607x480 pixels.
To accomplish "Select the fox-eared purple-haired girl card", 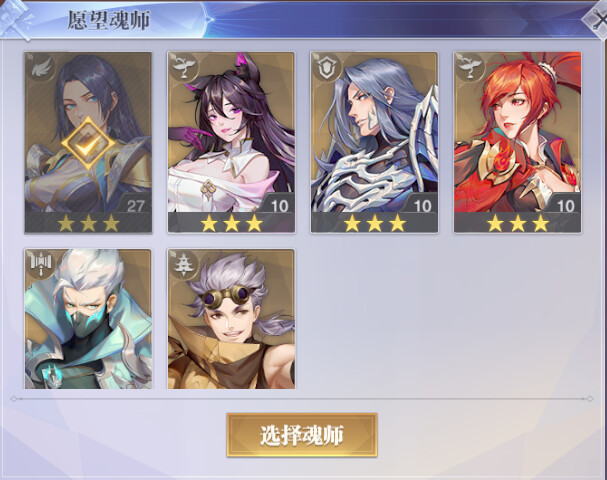I will [x=231, y=142].
